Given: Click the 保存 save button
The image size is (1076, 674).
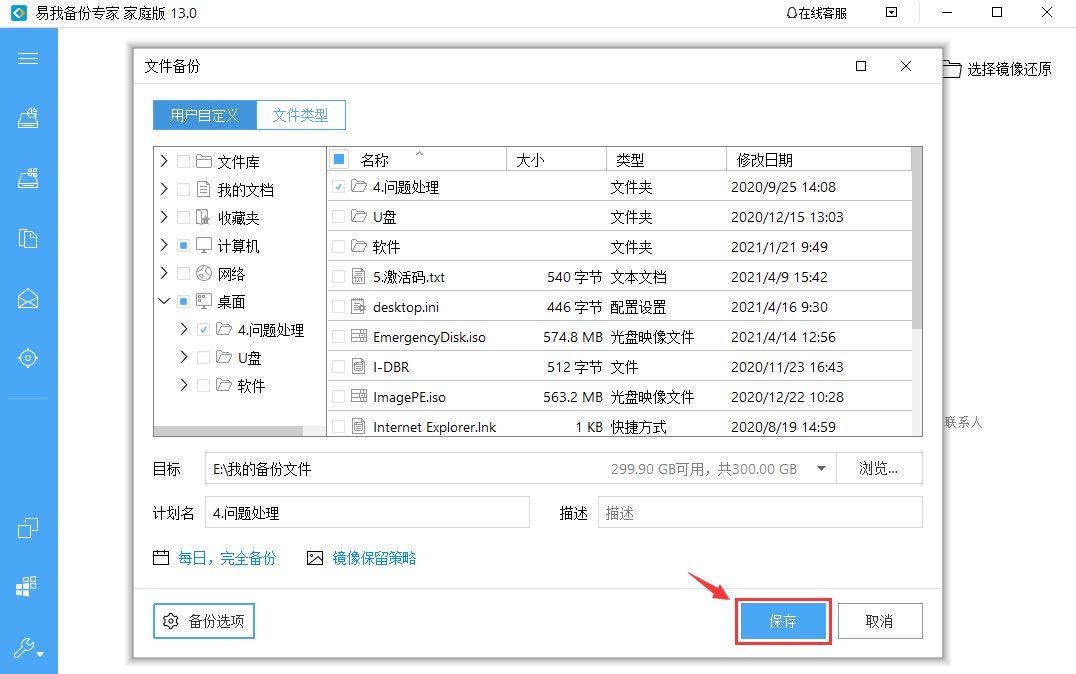Looking at the screenshot, I should pos(783,621).
